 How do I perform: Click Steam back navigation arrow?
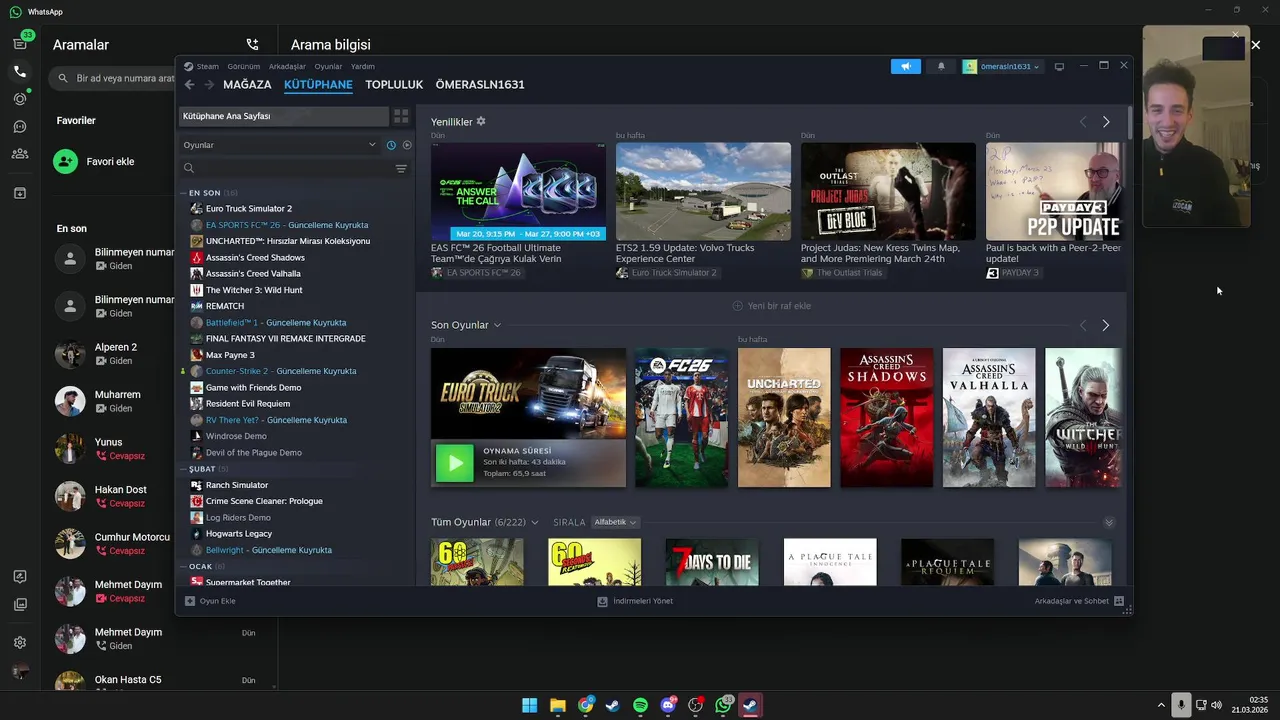(x=190, y=85)
